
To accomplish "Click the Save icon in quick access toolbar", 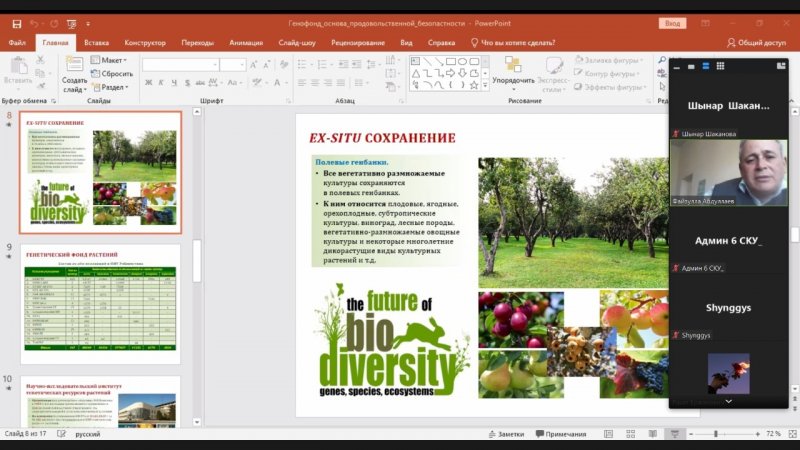I will coord(17,24).
